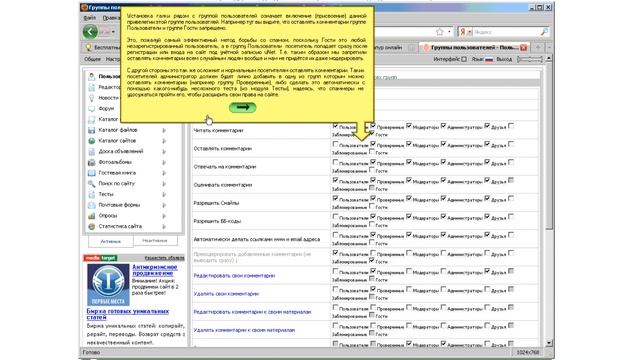
Task: Run search with the magnifier icon
Action: (544, 32)
